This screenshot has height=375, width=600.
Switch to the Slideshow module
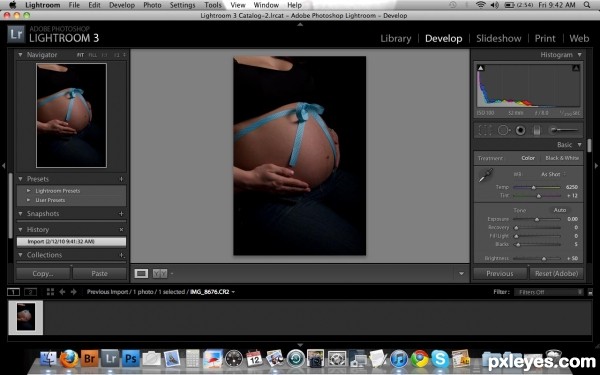tap(499, 39)
